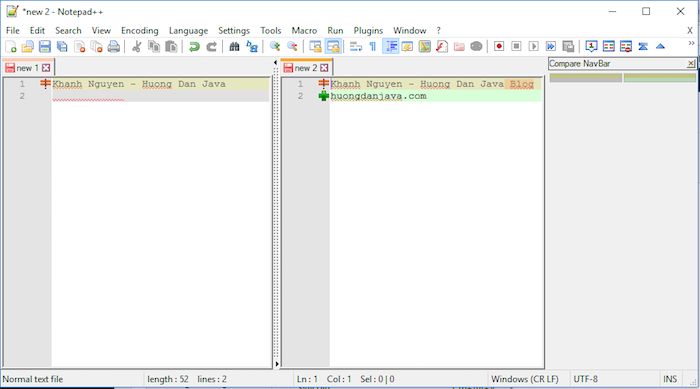This screenshot has height=389, width=700.
Task: Open the Run menu
Action: [335, 30]
